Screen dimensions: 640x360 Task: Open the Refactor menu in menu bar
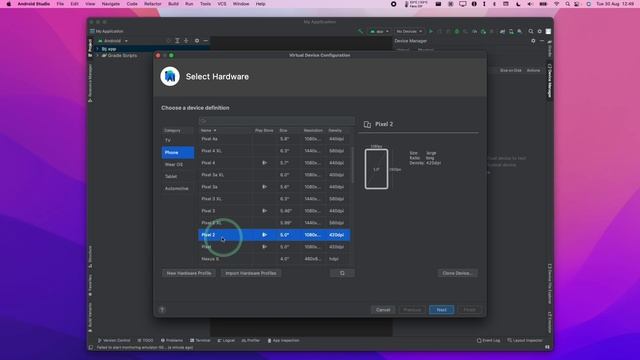pyautogui.click(x=153, y=4)
